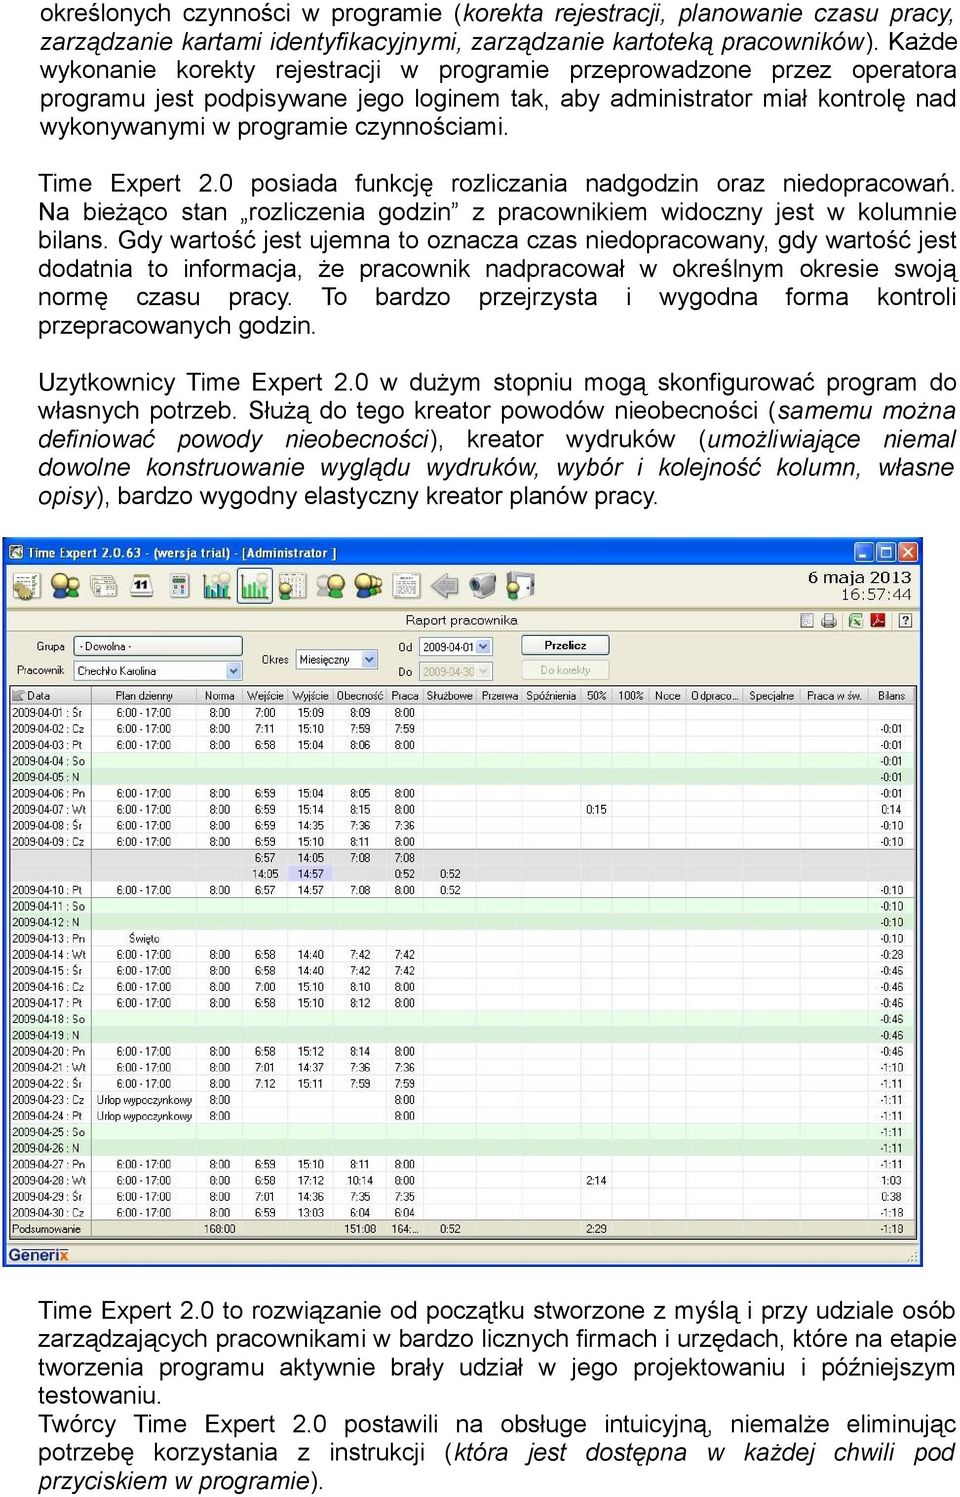960x1497 pixels.
Task: Click the -1:18 total Bilans value
Action: [x=891, y=1229]
